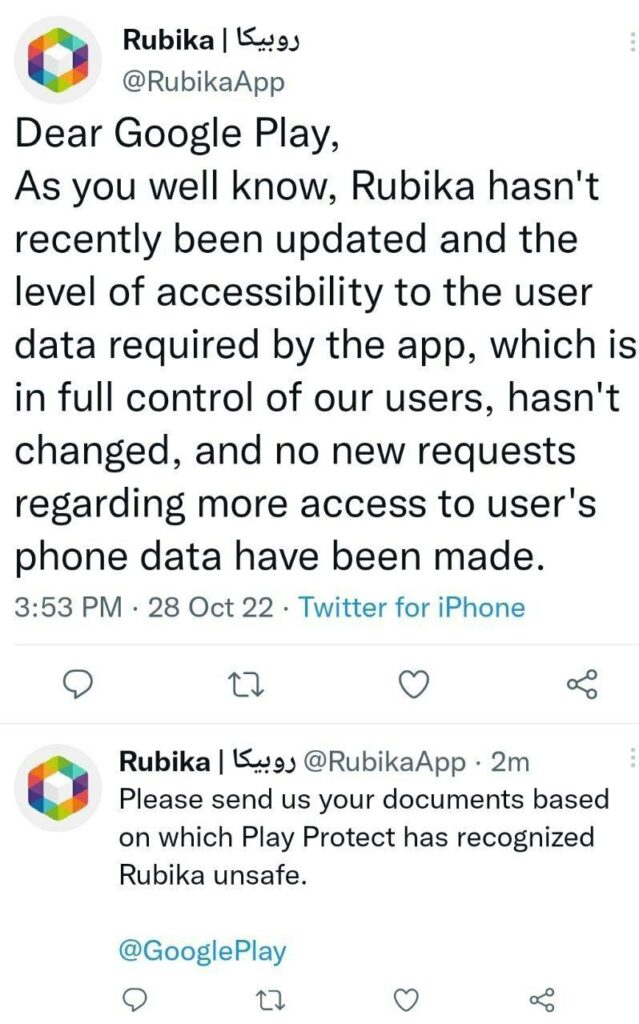Tap the @RubikaApp handle under header name
The height and width of the screenshot is (1024, 639).
tap(204, 82)
